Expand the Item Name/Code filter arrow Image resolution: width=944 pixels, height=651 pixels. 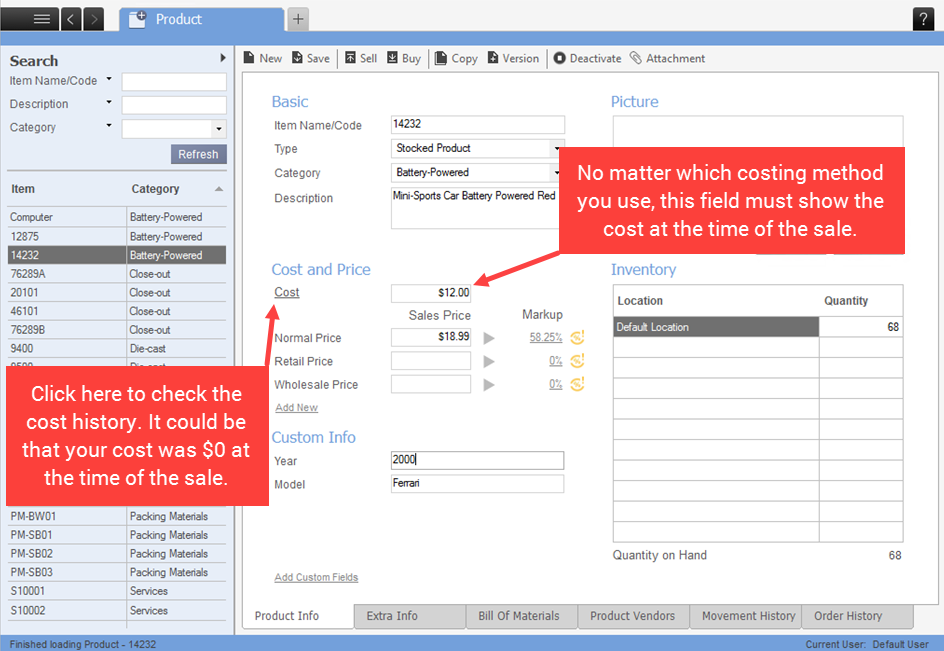(109, 80)
